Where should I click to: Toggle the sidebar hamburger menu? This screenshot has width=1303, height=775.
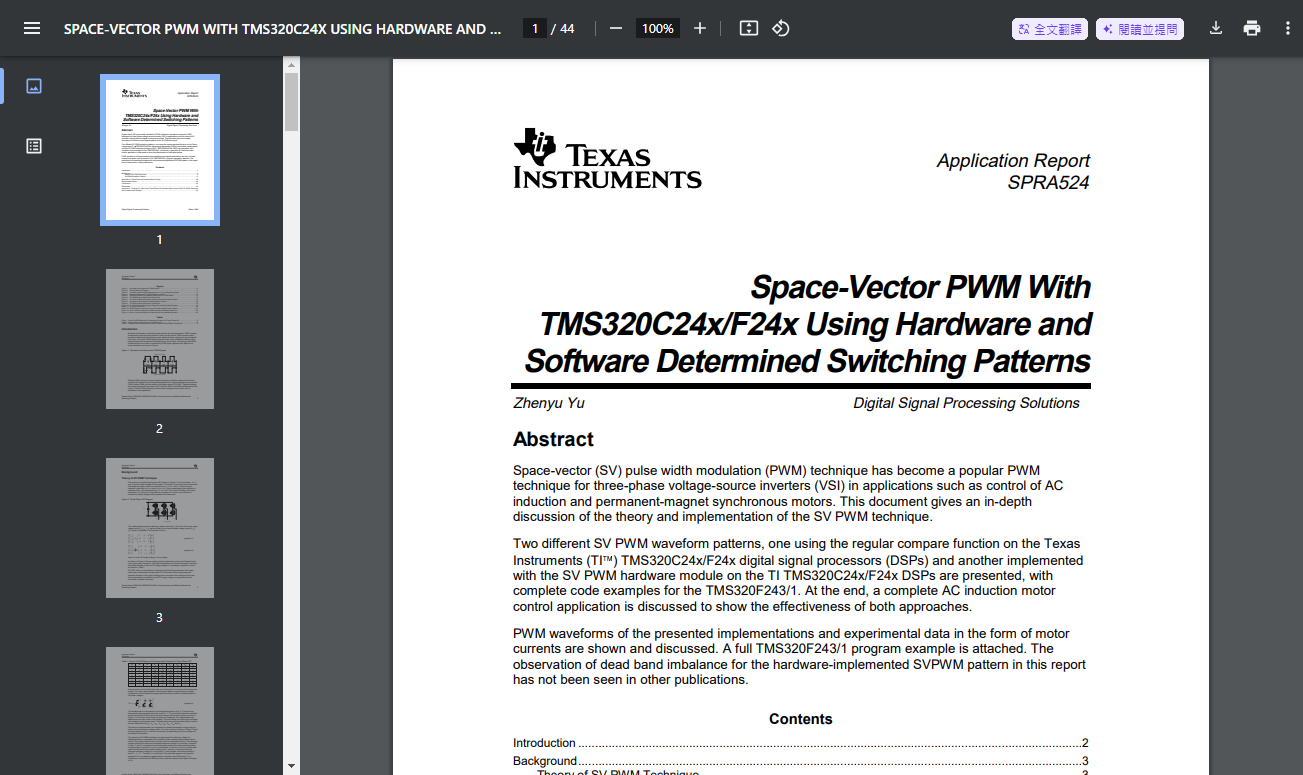[32, 28]
